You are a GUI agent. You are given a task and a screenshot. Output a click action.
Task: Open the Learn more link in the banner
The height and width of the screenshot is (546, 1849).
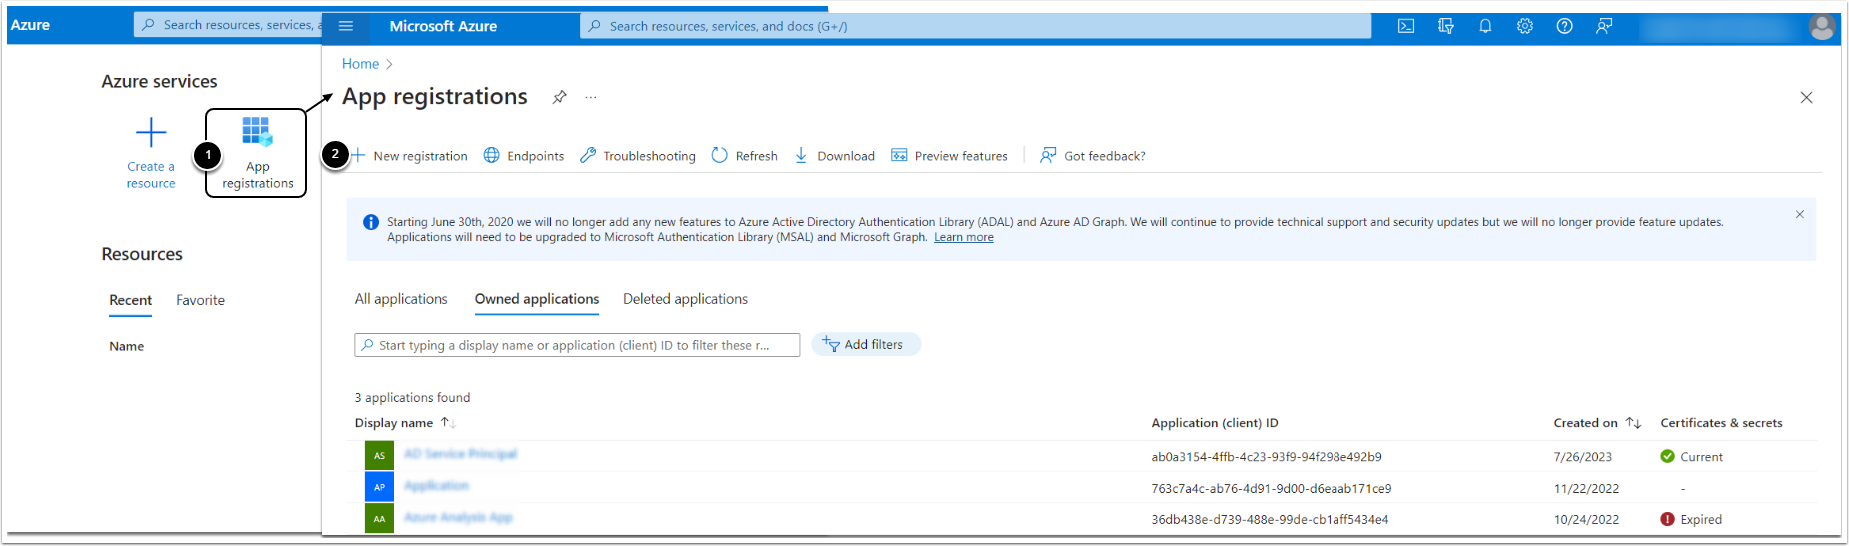pos(963,238)
